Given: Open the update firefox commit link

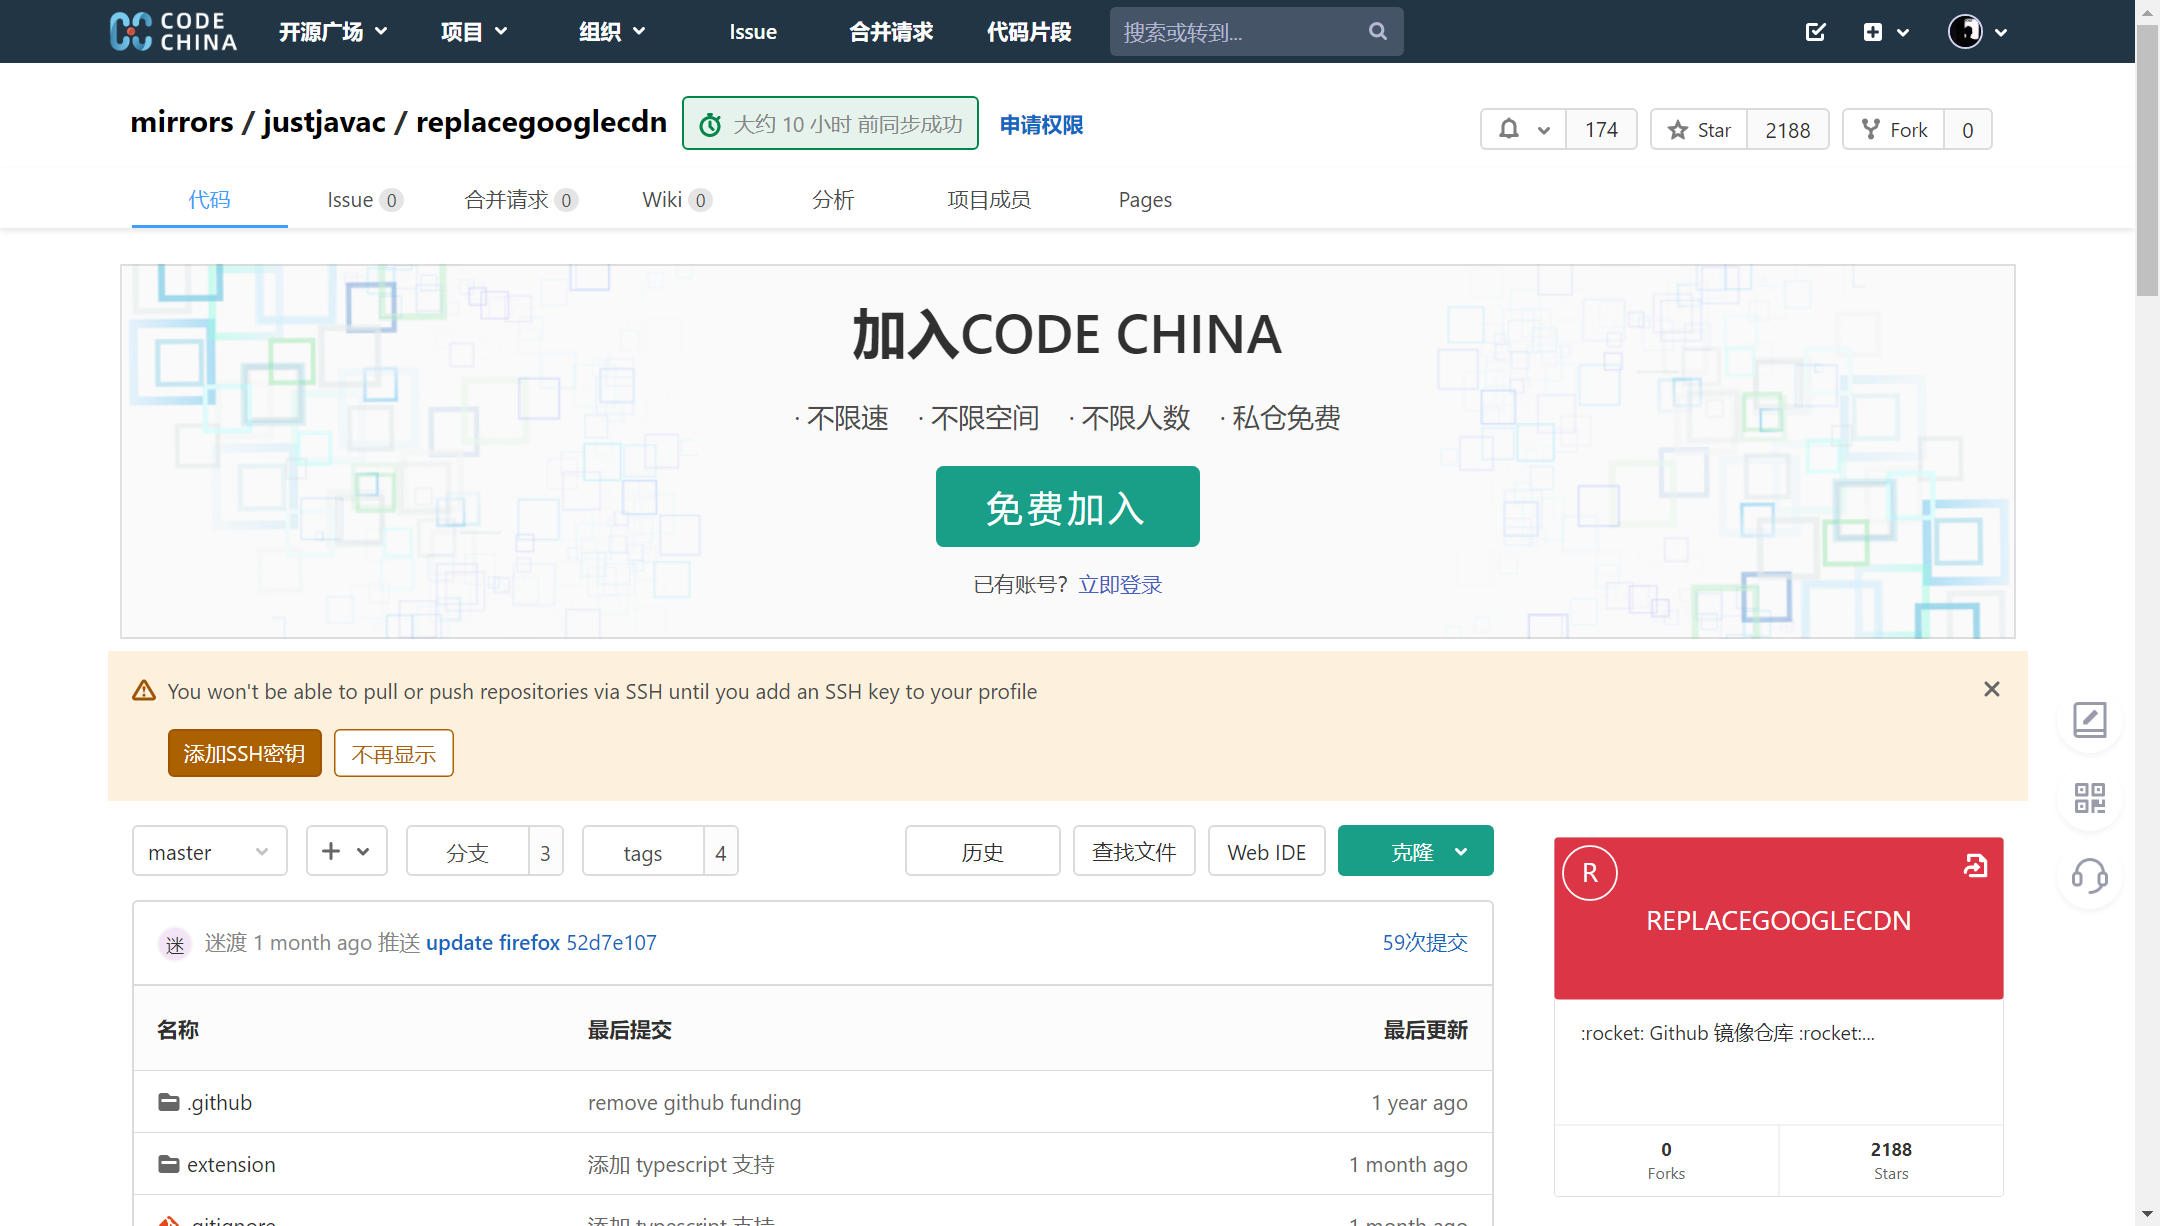Looking at the screenshot, I should point(493,942).
